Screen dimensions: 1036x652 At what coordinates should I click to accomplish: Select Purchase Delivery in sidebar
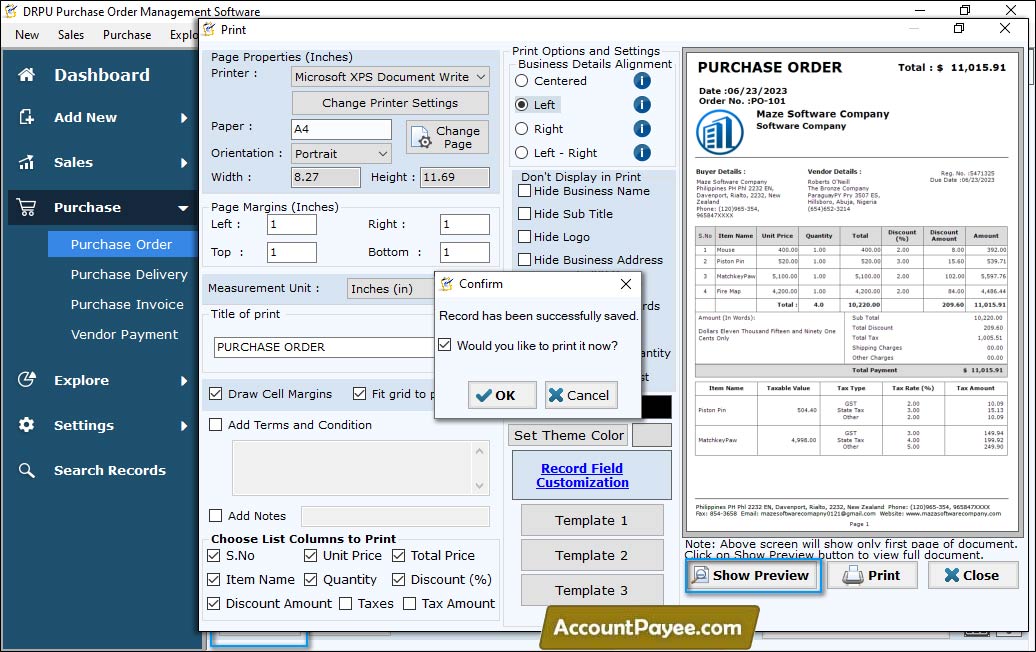[129, 274]
